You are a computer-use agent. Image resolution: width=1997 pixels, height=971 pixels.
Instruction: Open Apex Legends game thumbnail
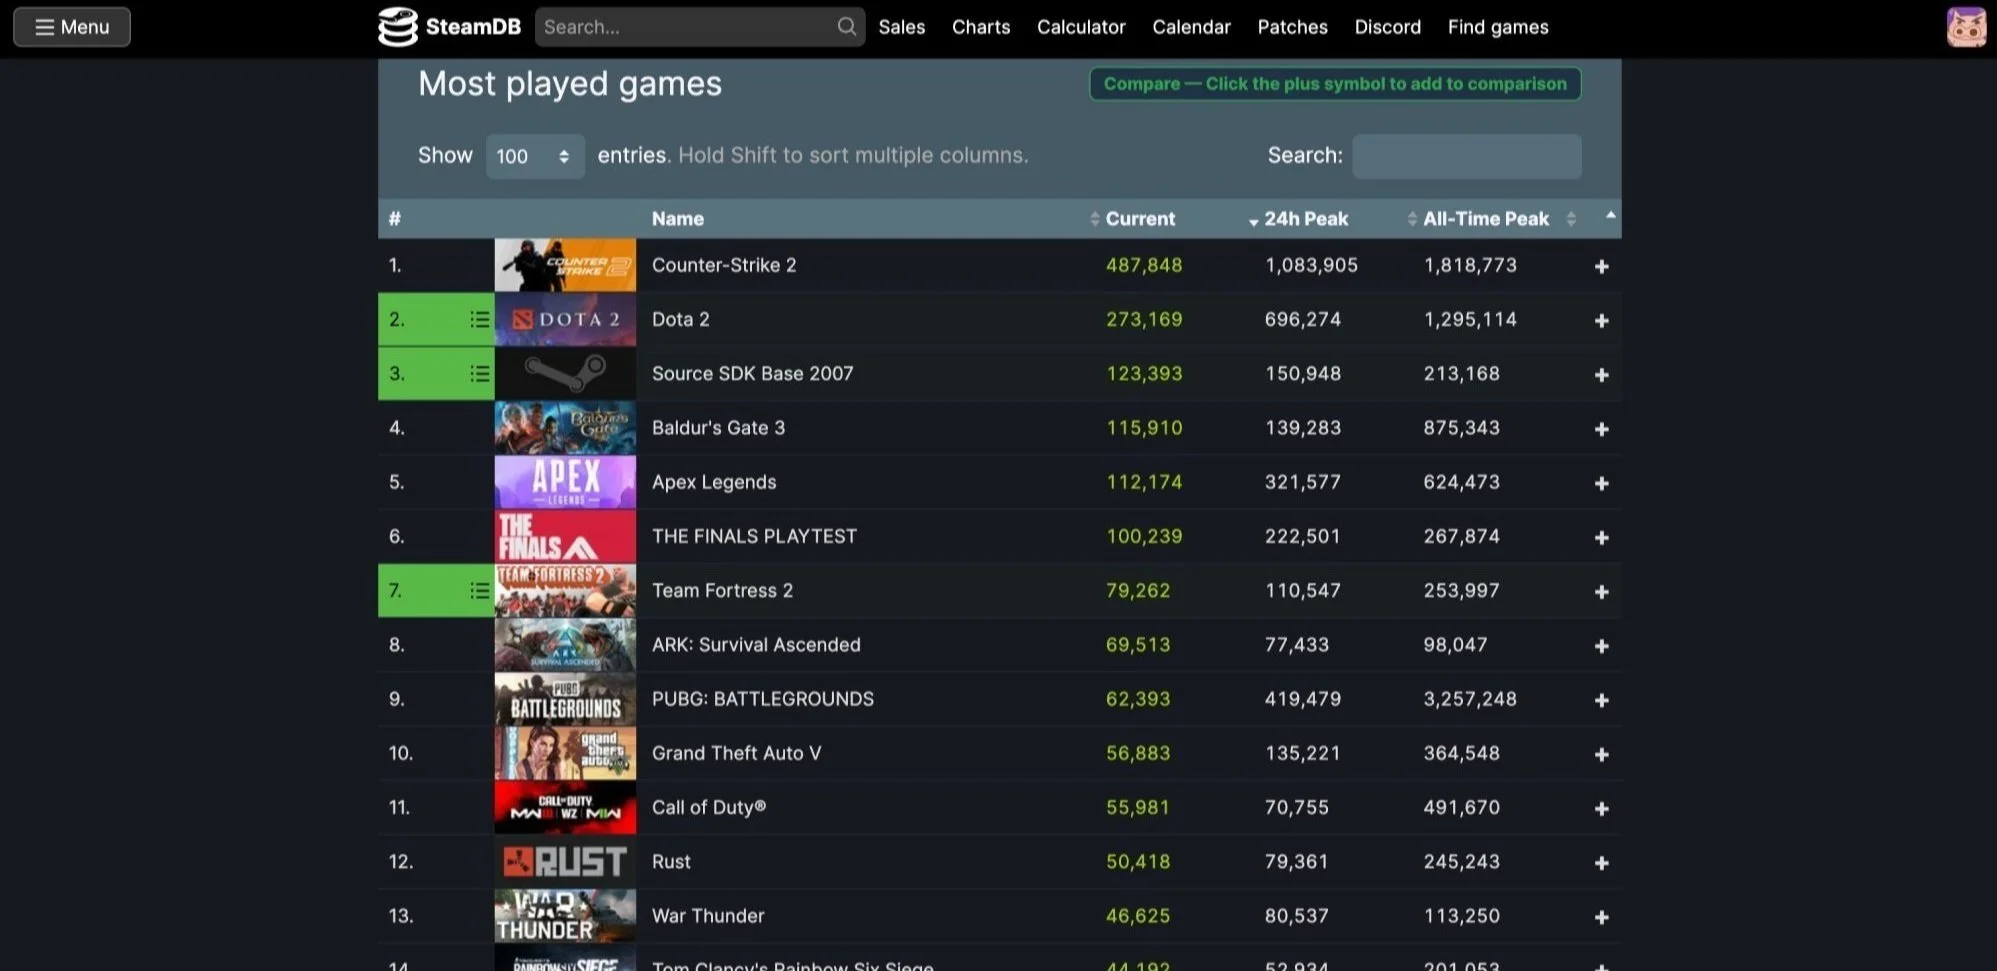(565, 482)
